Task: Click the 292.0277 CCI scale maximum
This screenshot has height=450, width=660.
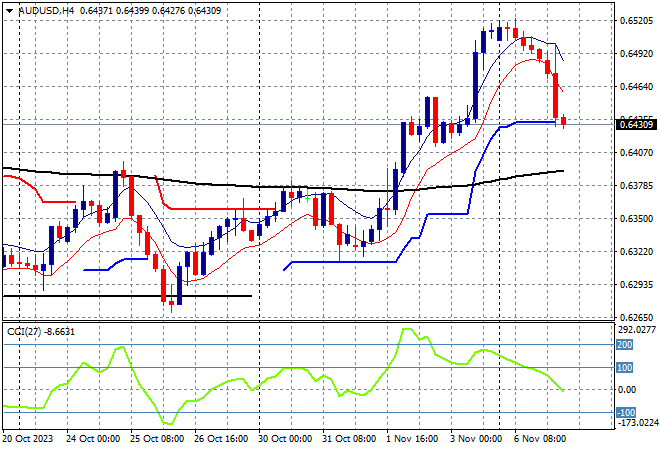Action: tap(636, 330)
